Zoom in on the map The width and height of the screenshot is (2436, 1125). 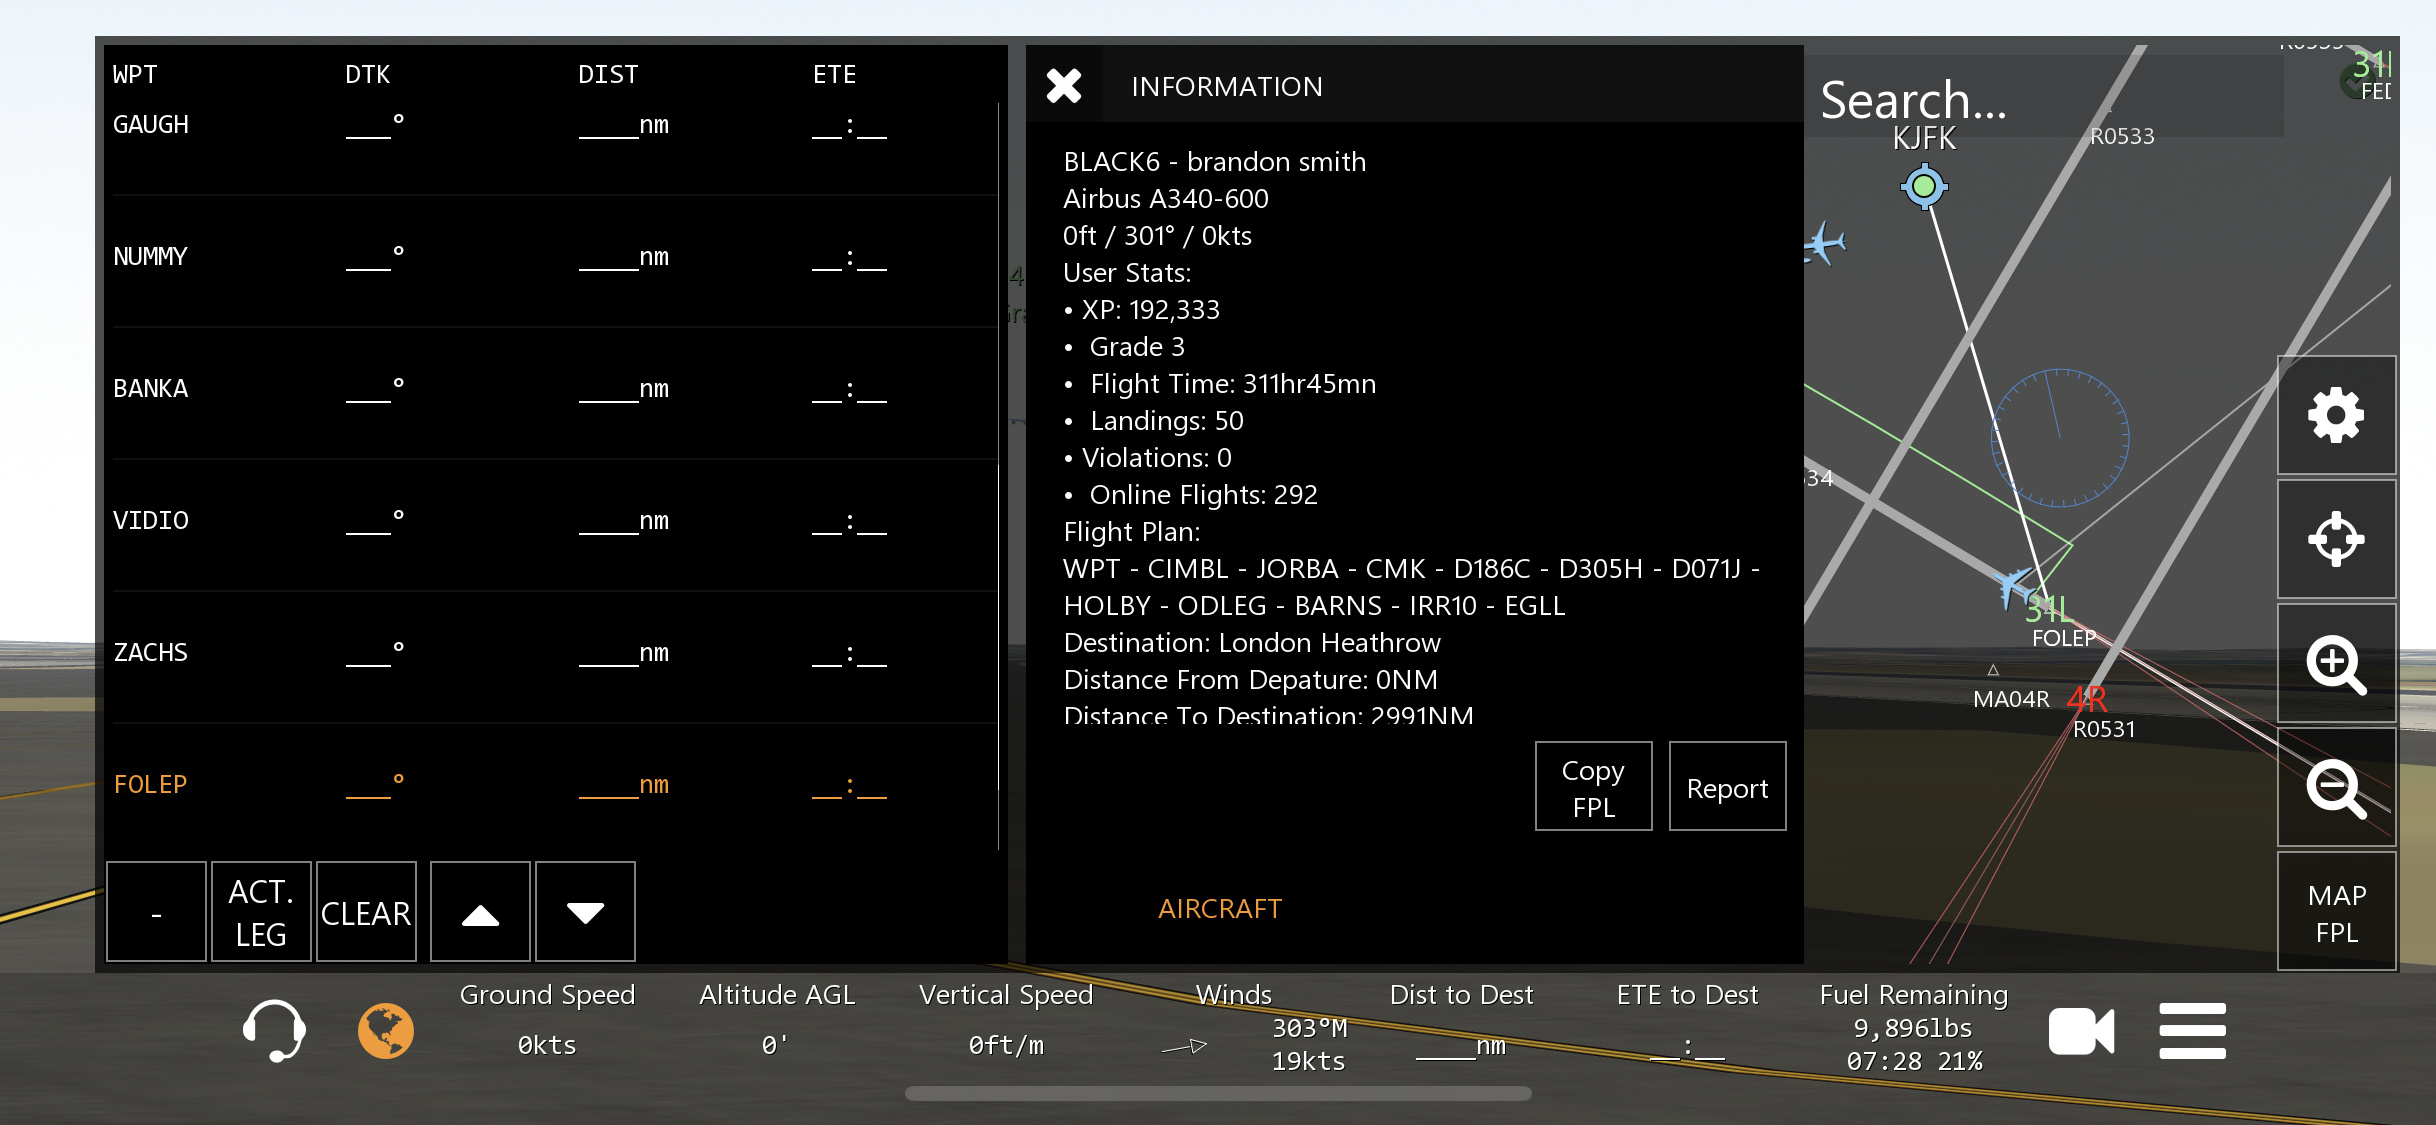point(2335,663)
